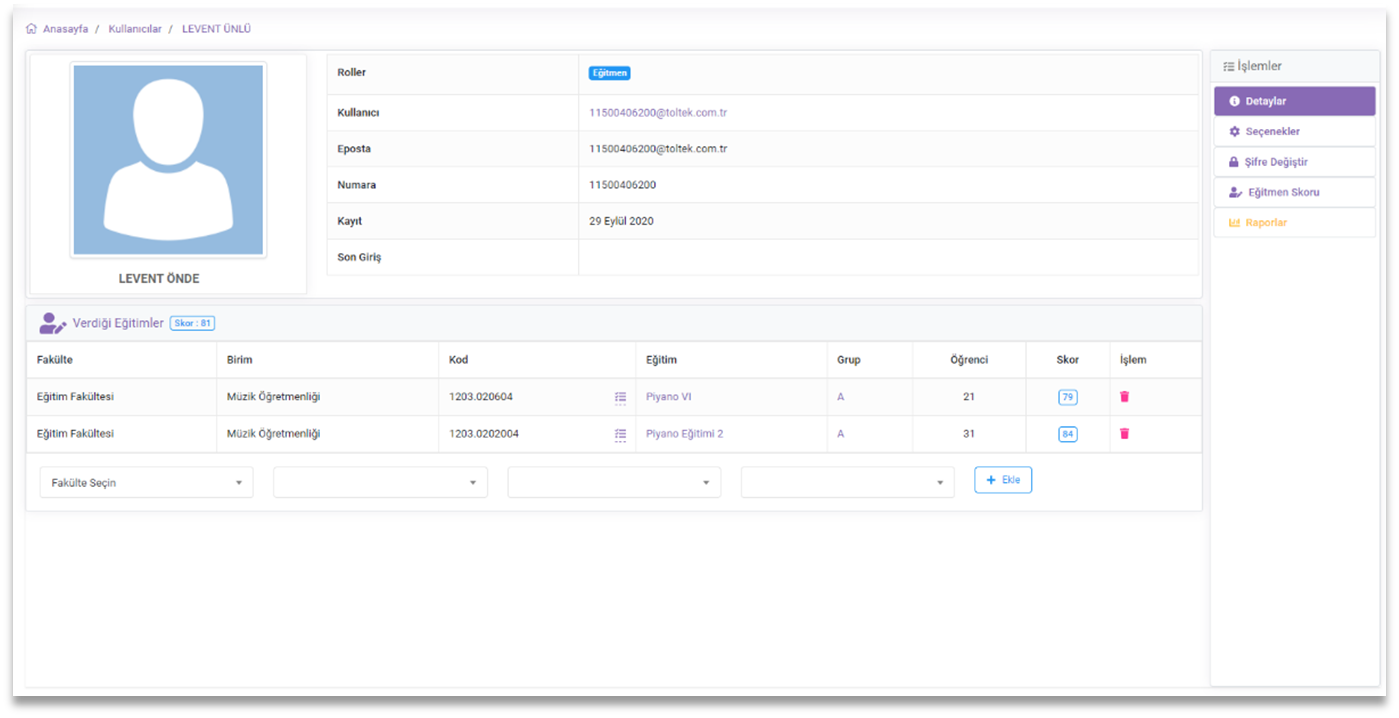Open Seçenekler from the İşlemler sidebar

point(1275,131)
